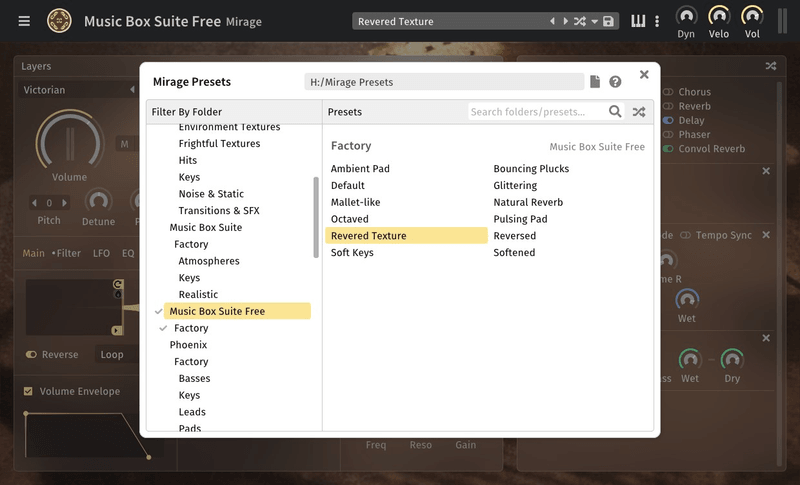This screenshot has width=800, height=485.
Task: Increase Pitch with right arrow
Action: pyautogui.click(x=64, y=203)
